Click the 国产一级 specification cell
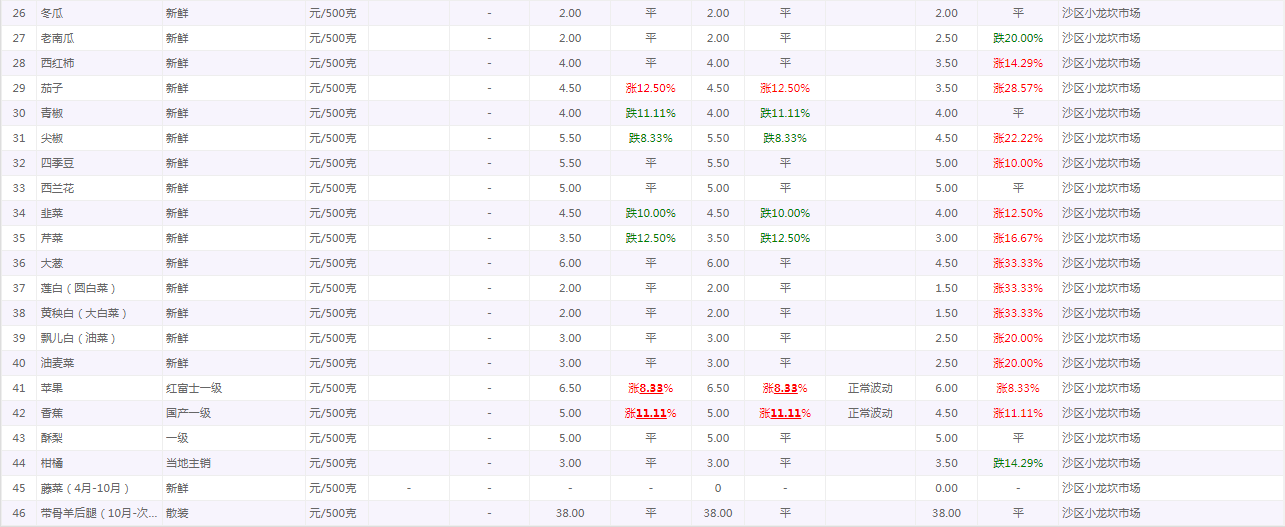 tap(188, 413)
